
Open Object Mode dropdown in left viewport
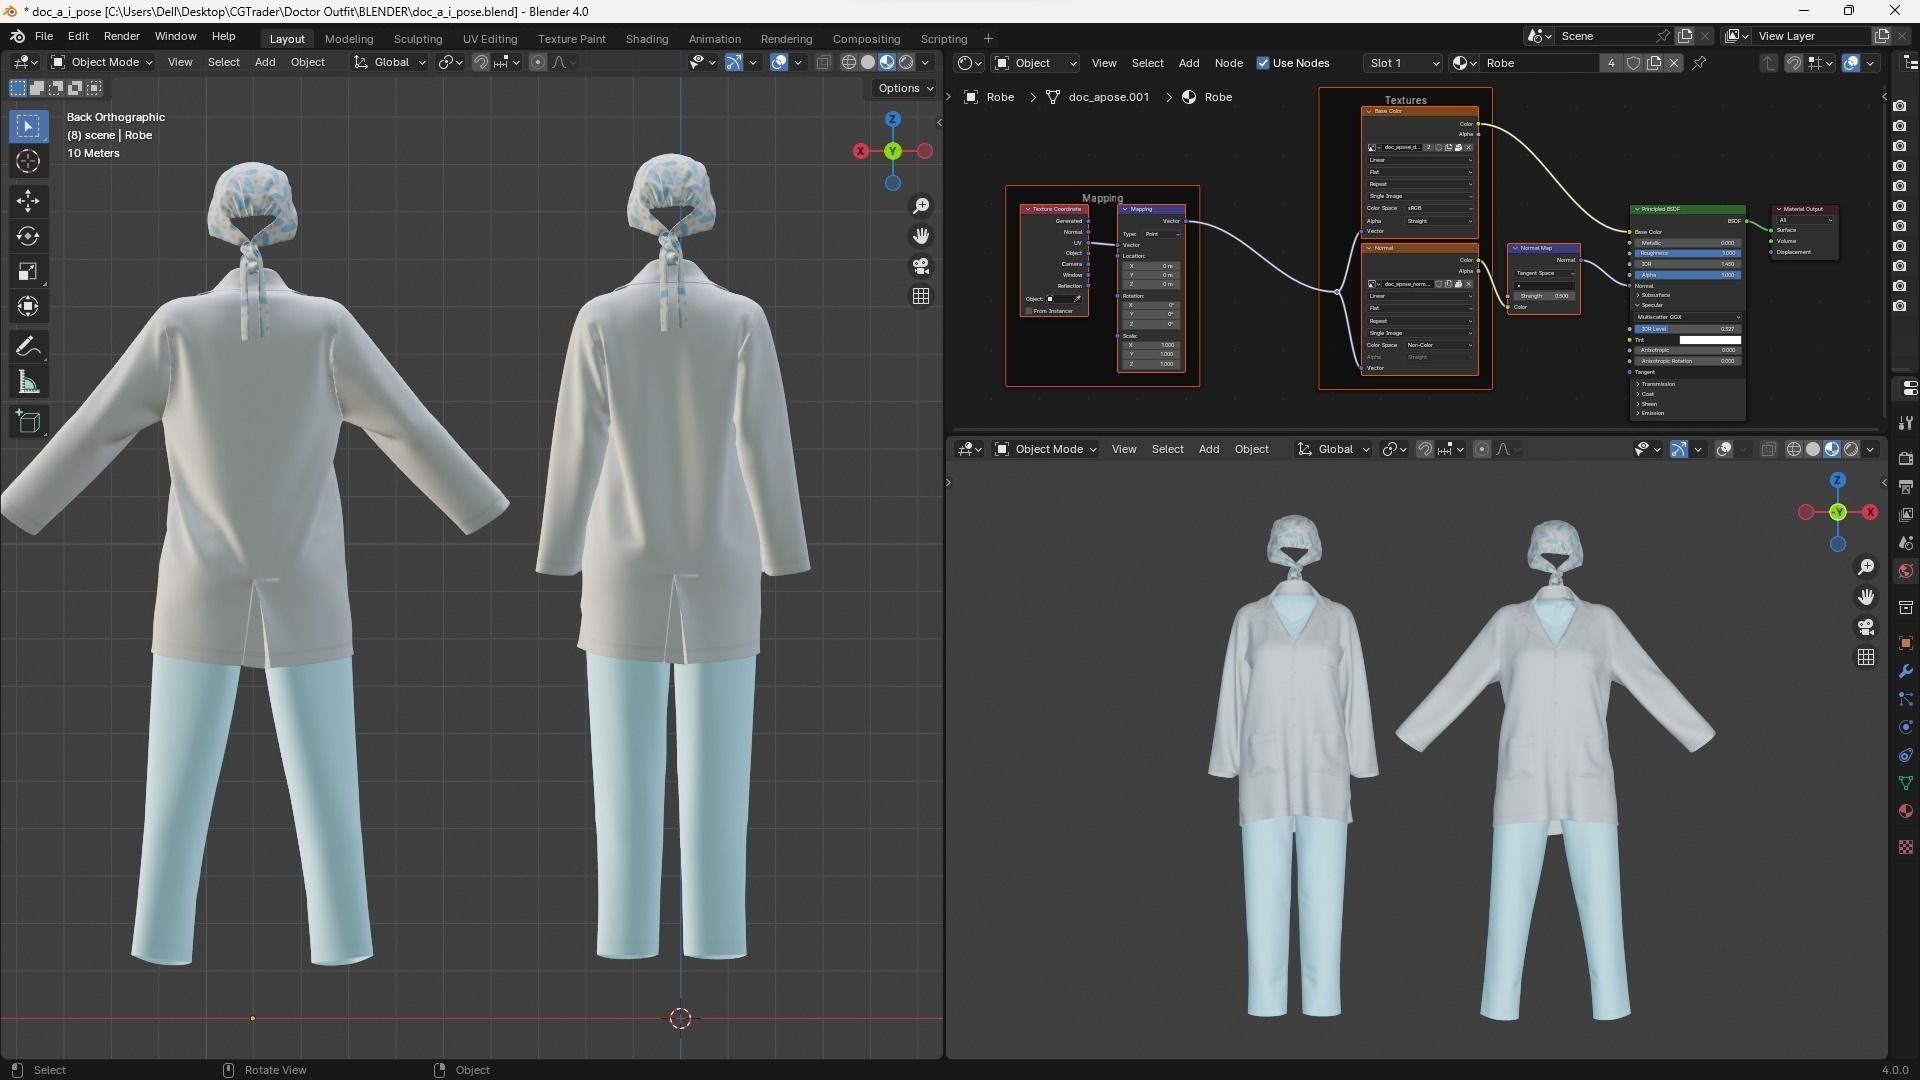tap(101, 62)
